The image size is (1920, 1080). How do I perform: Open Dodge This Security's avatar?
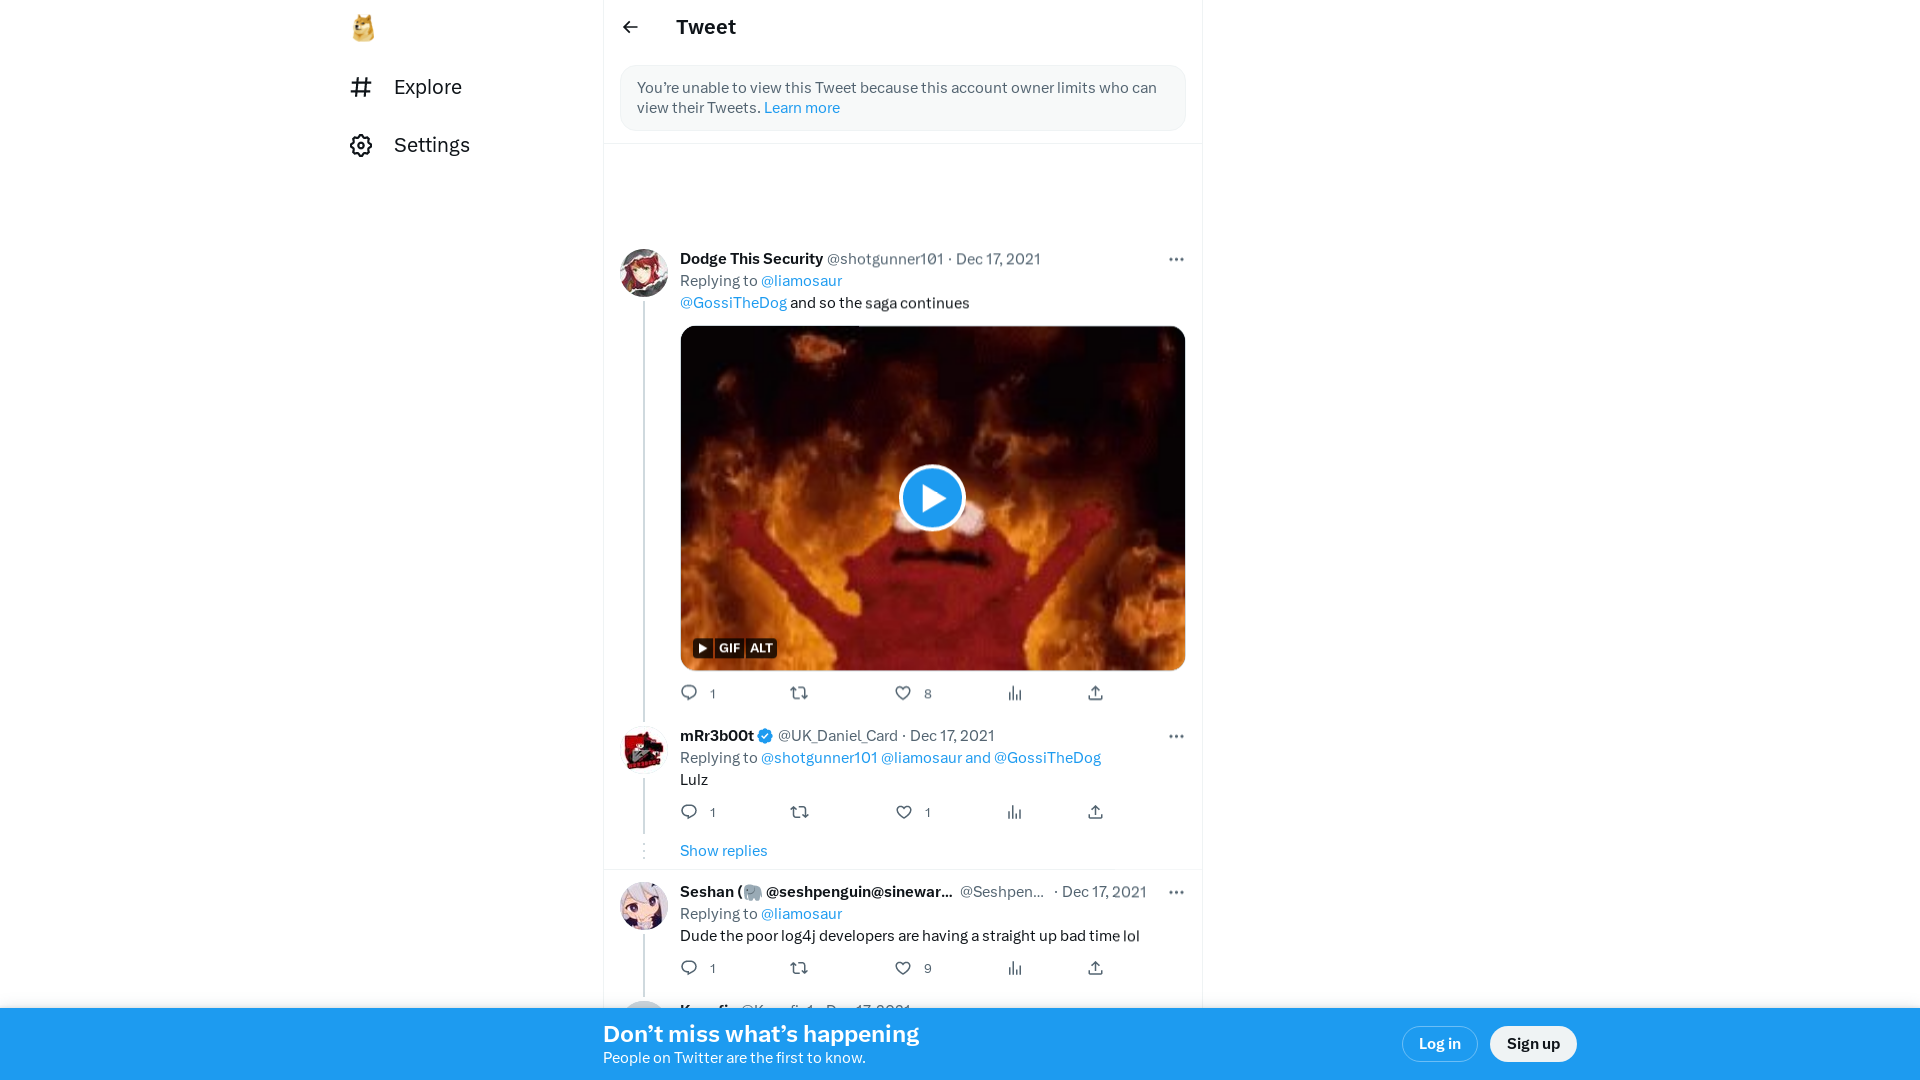tap(644, 273)
